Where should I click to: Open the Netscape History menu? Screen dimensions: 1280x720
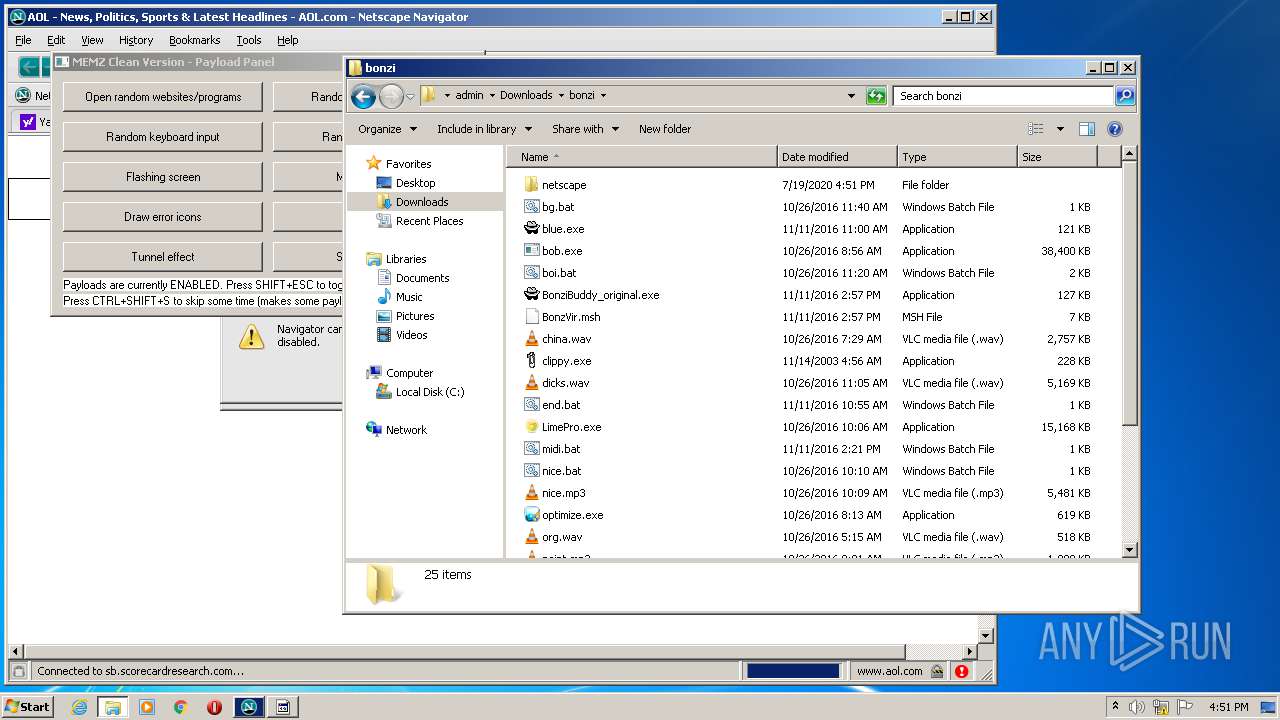136,40
